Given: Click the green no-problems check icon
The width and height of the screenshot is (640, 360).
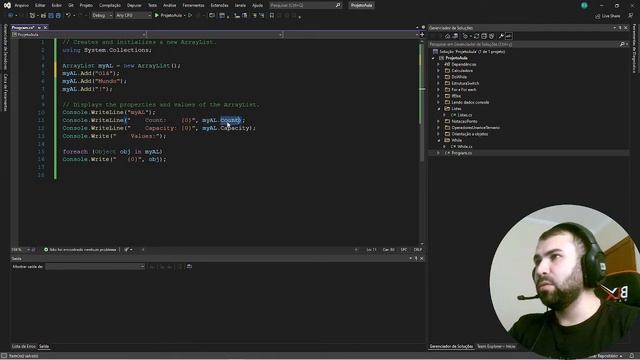Looking at the screenshot, I should pyautogui.click(x=46, y=249).
